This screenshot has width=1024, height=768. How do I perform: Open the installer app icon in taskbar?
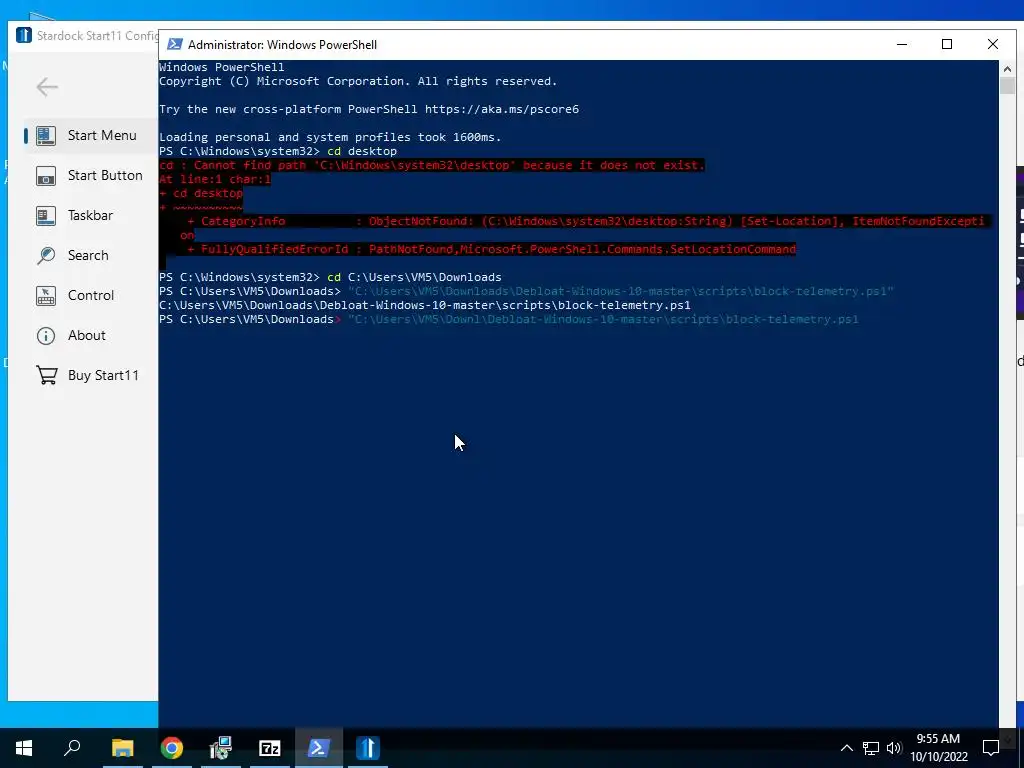pos(221,748)
